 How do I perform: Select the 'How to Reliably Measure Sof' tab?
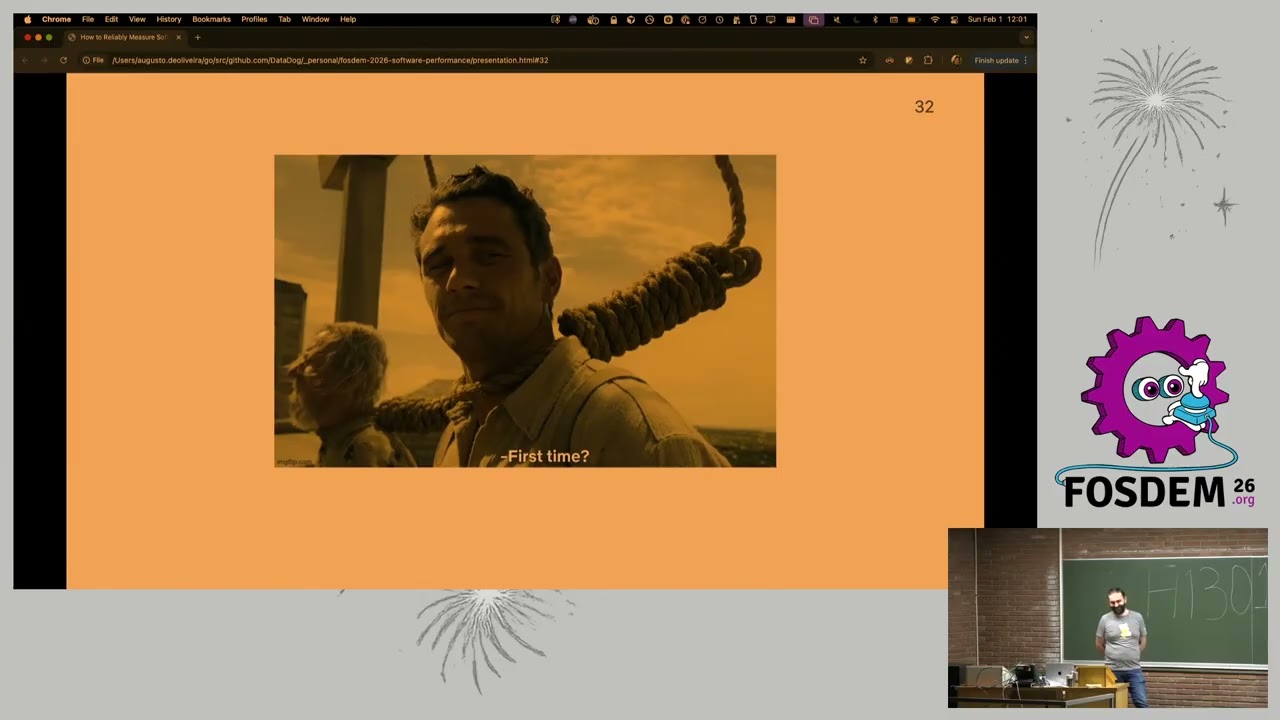pos(125,37)
